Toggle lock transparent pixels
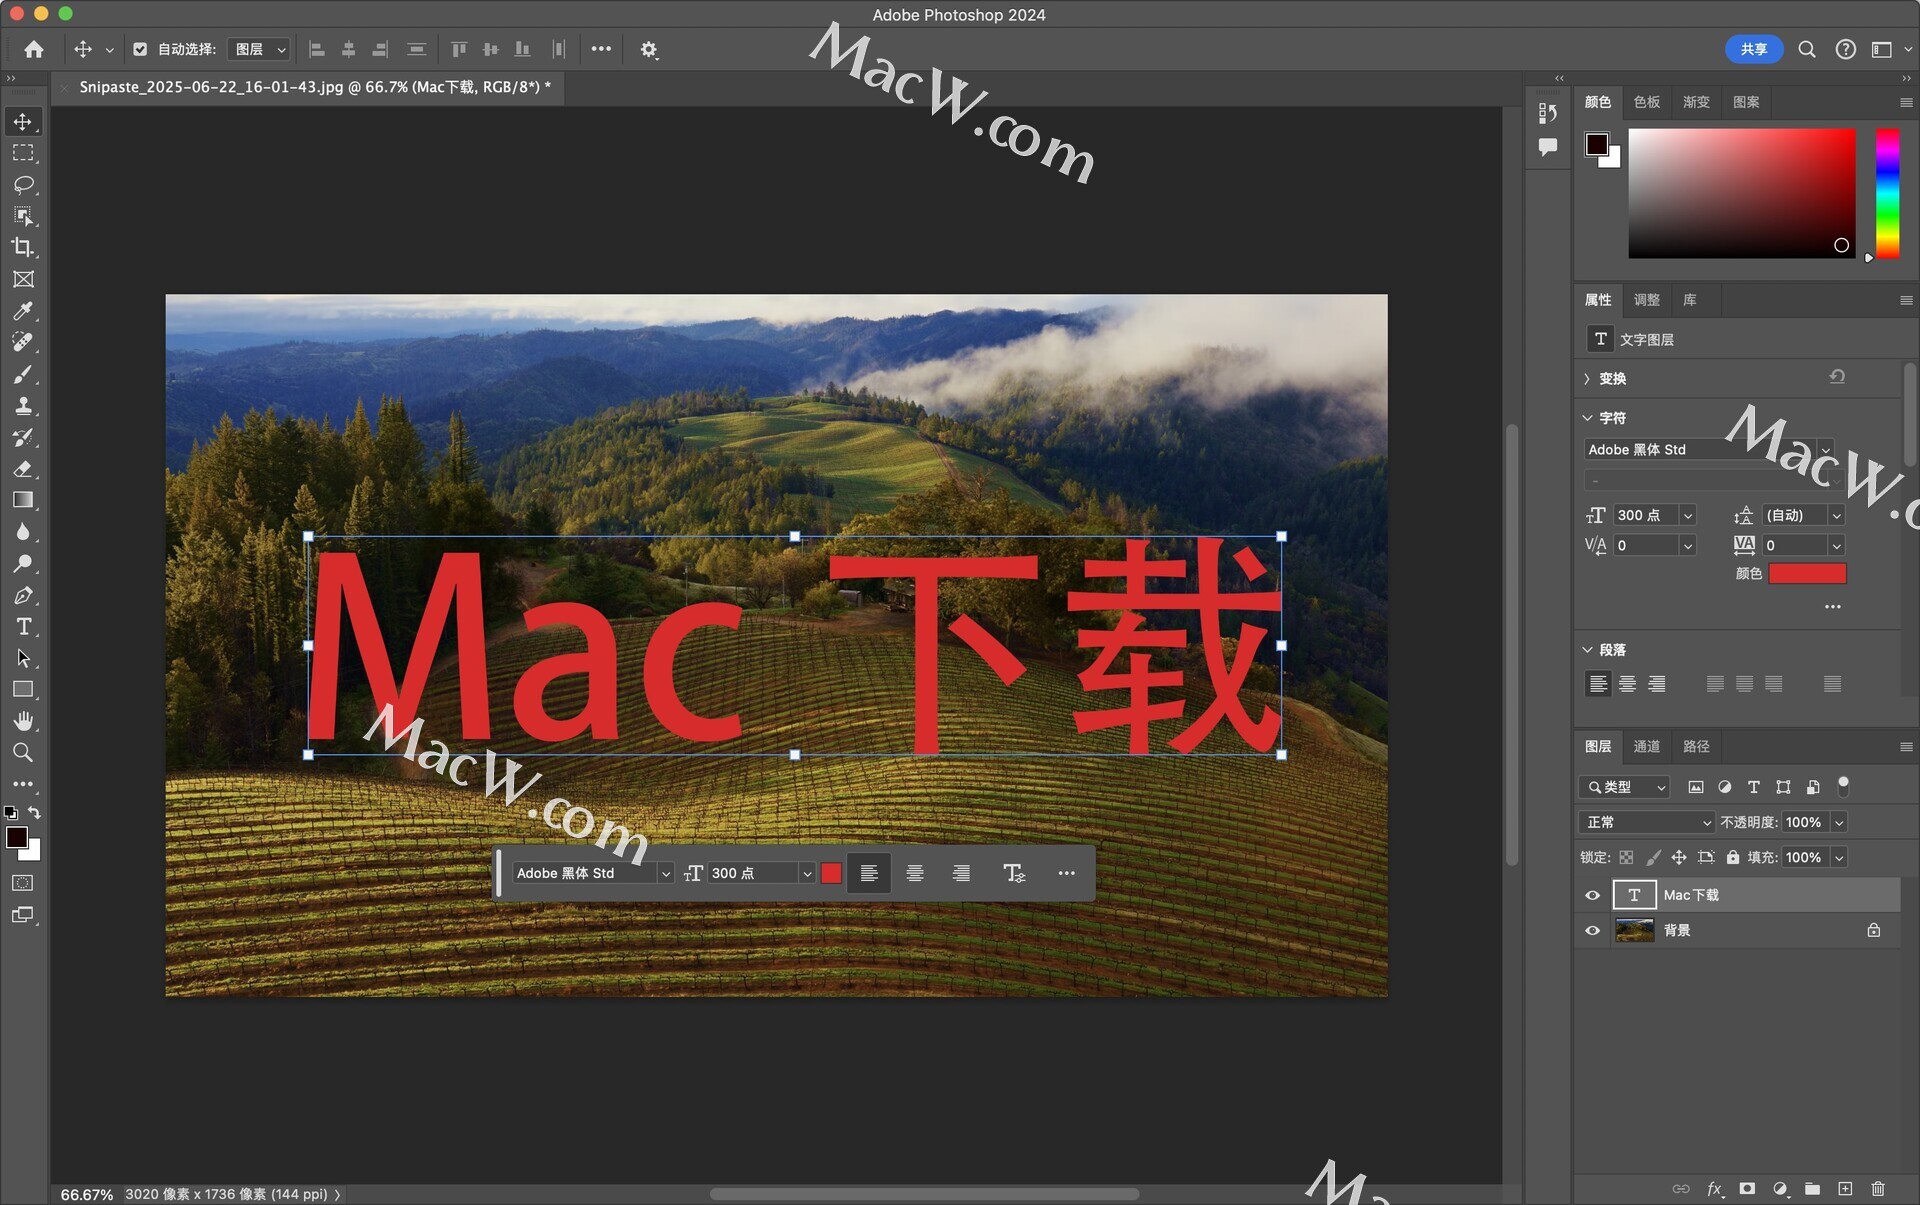 (x=1627, y=857)
